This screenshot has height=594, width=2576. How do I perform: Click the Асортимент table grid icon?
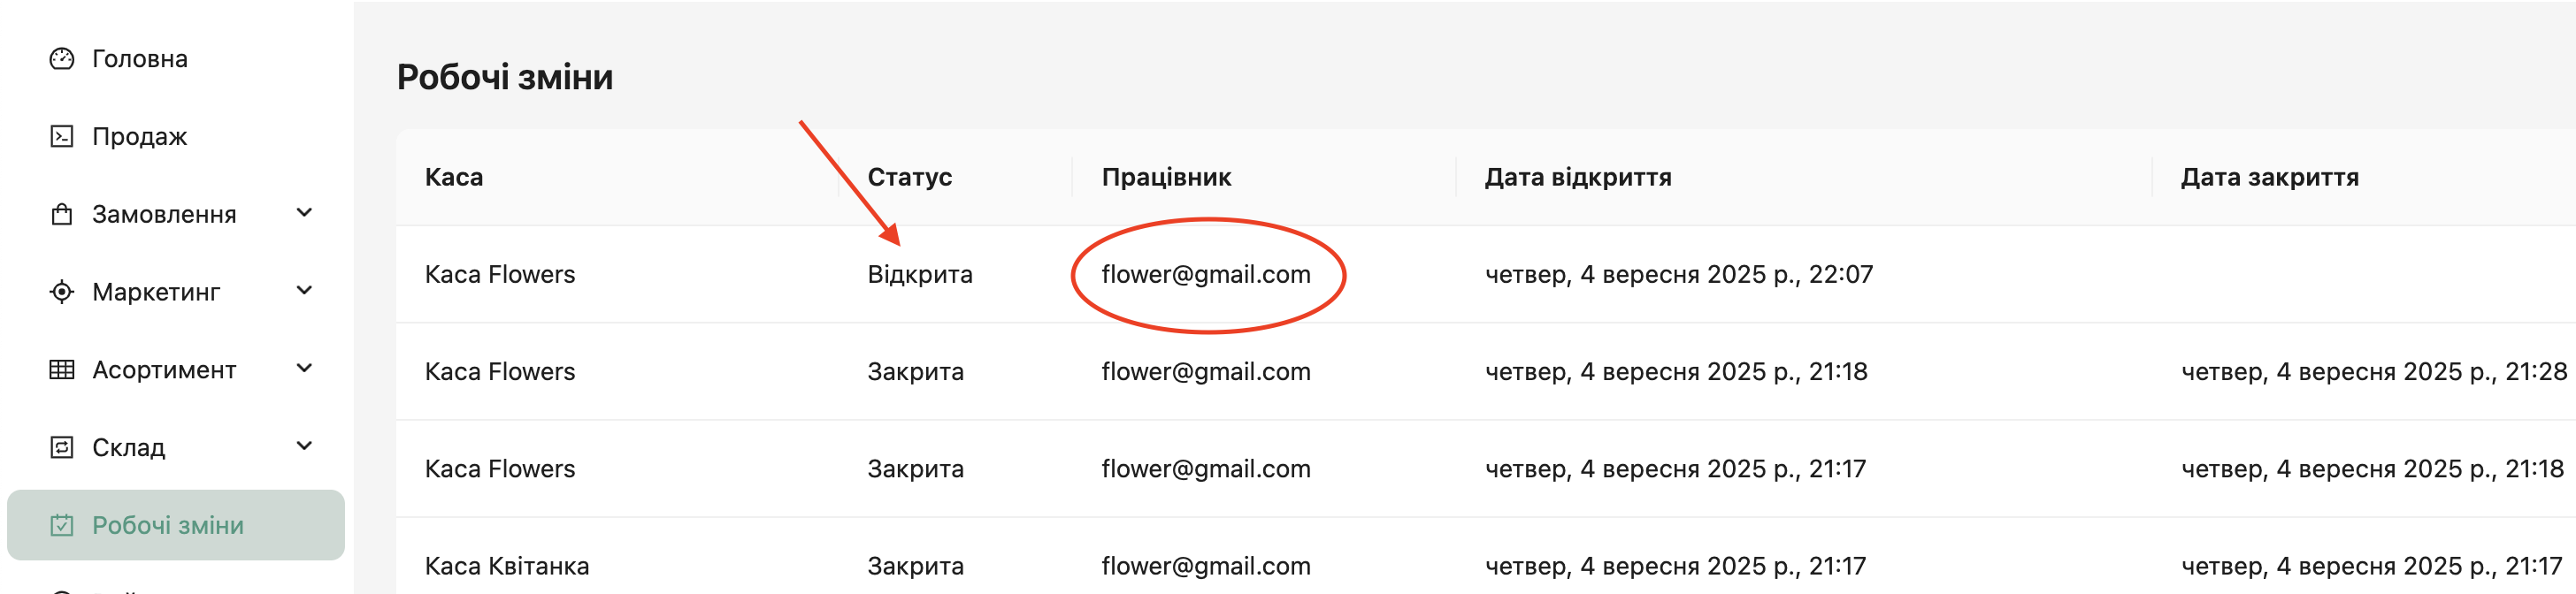62,370
